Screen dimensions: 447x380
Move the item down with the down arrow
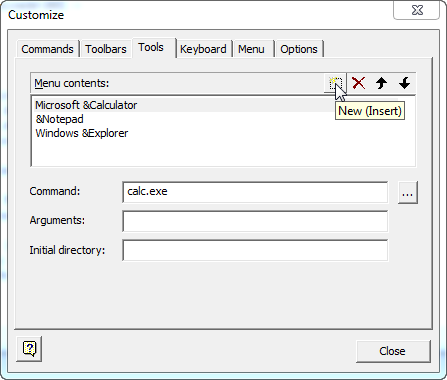click(x=404, y=83)
